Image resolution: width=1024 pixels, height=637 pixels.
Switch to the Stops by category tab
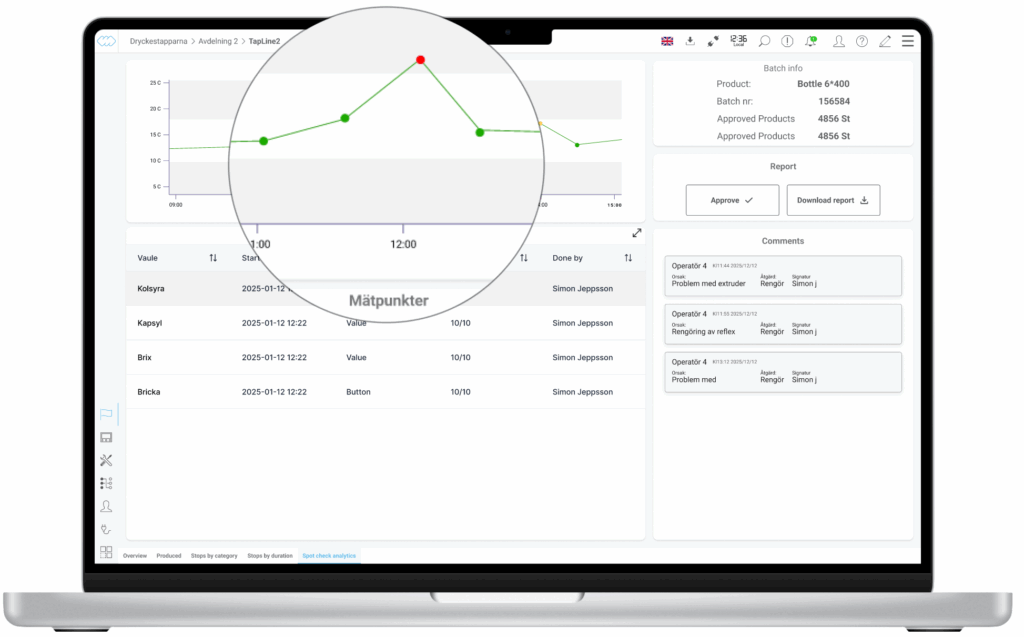(x=214, y=555)
